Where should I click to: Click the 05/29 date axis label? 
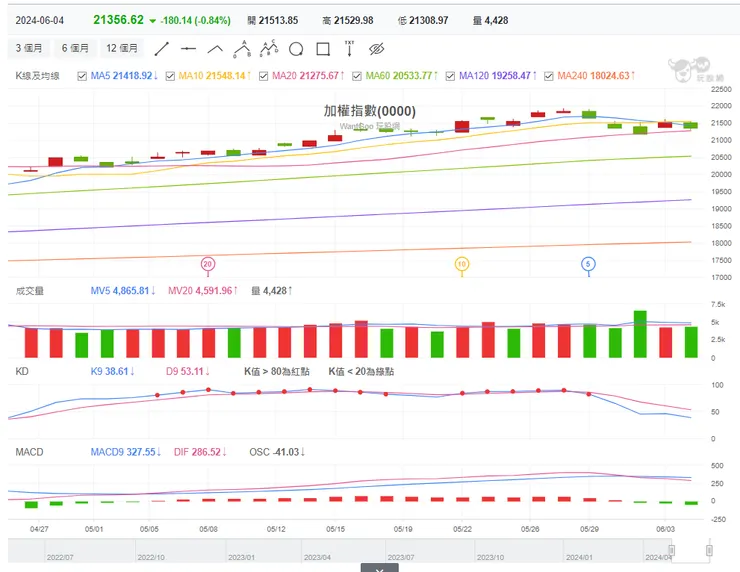click(589, 529)
